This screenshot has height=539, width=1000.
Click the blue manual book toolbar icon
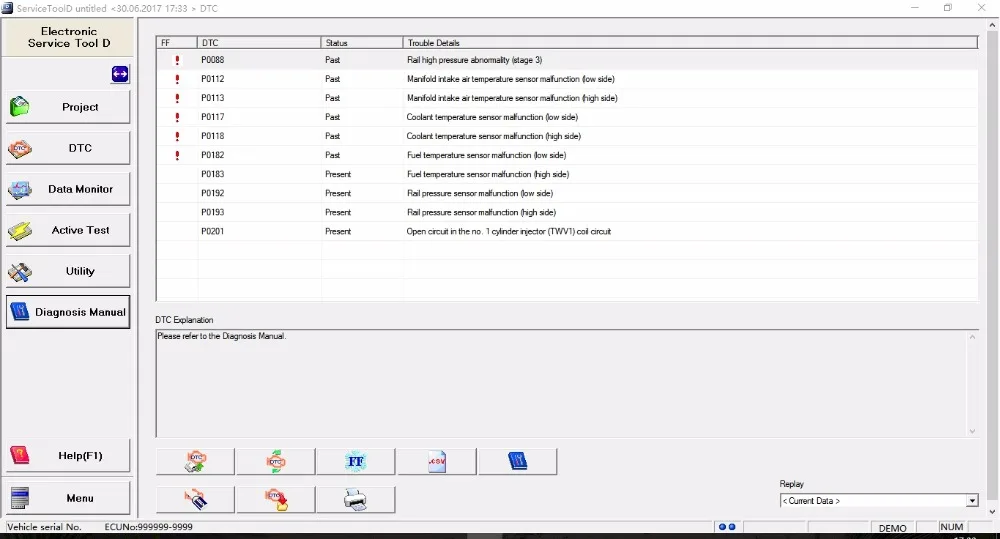click(x=517, y=461)
